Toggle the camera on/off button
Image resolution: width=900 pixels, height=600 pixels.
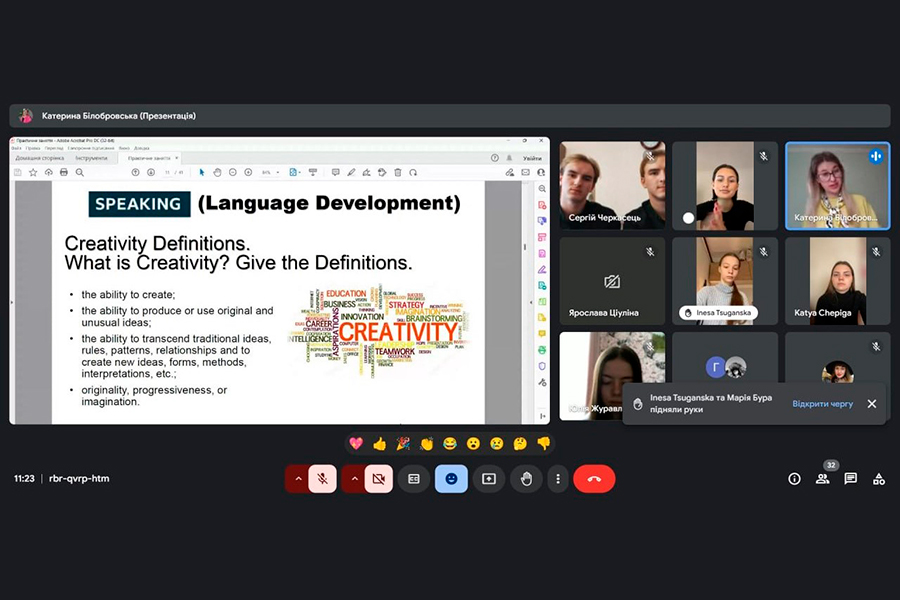378,479
